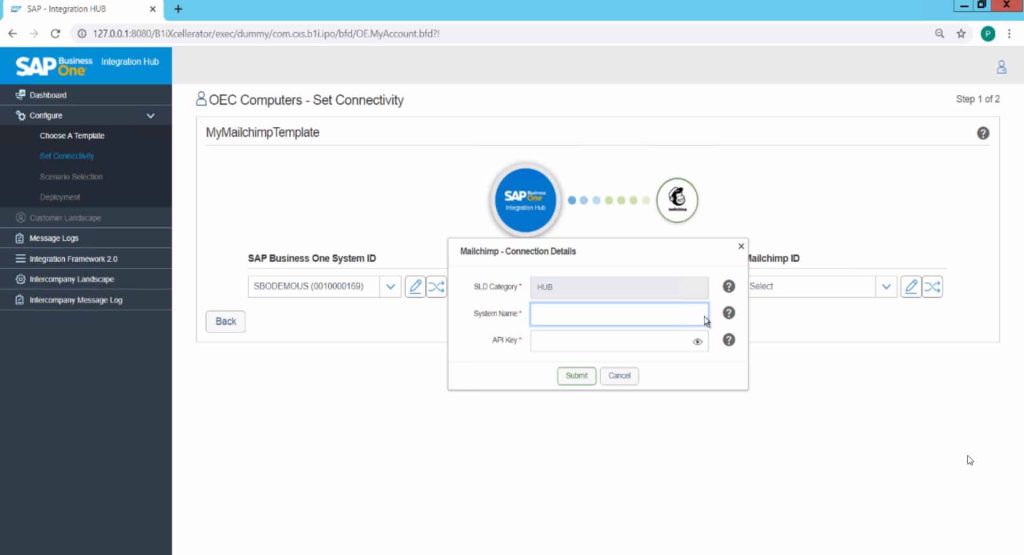Open the user profile icon at top right
Image resolution: width=1024 pixels, height=555 pixels.
tap(1001, 67)
